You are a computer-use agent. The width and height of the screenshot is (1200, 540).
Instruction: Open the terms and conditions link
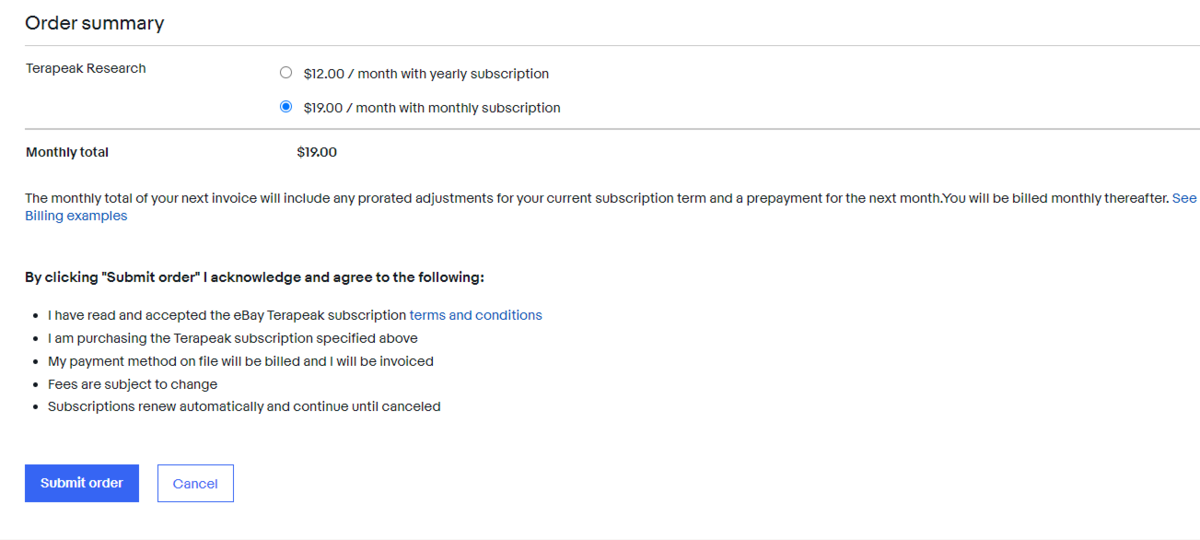click(x=475, y=315)
